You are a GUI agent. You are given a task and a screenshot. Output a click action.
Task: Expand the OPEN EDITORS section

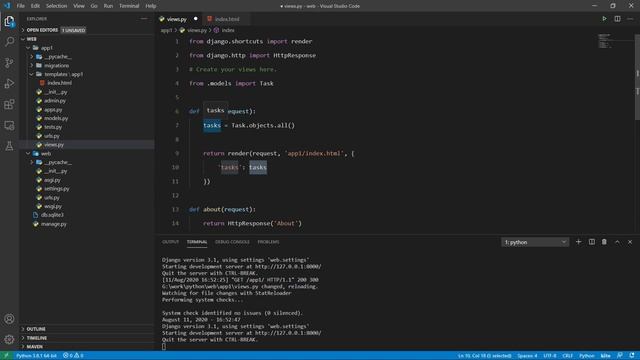tap(42, 30)
